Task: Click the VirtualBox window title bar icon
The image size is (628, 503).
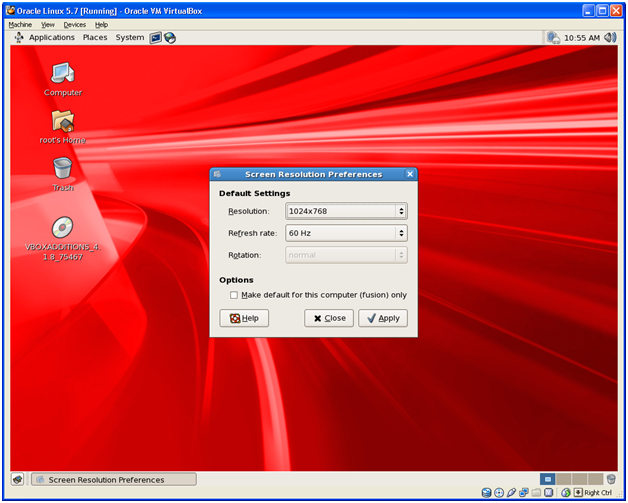Action: [x=10, y=10]
